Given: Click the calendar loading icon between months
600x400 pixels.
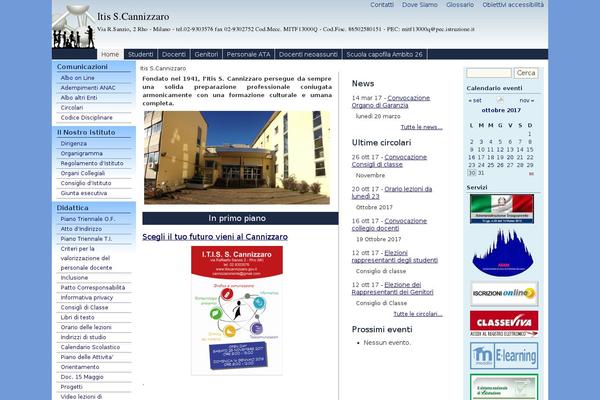Looking at the screenshot, I should (x=500, y=100).
